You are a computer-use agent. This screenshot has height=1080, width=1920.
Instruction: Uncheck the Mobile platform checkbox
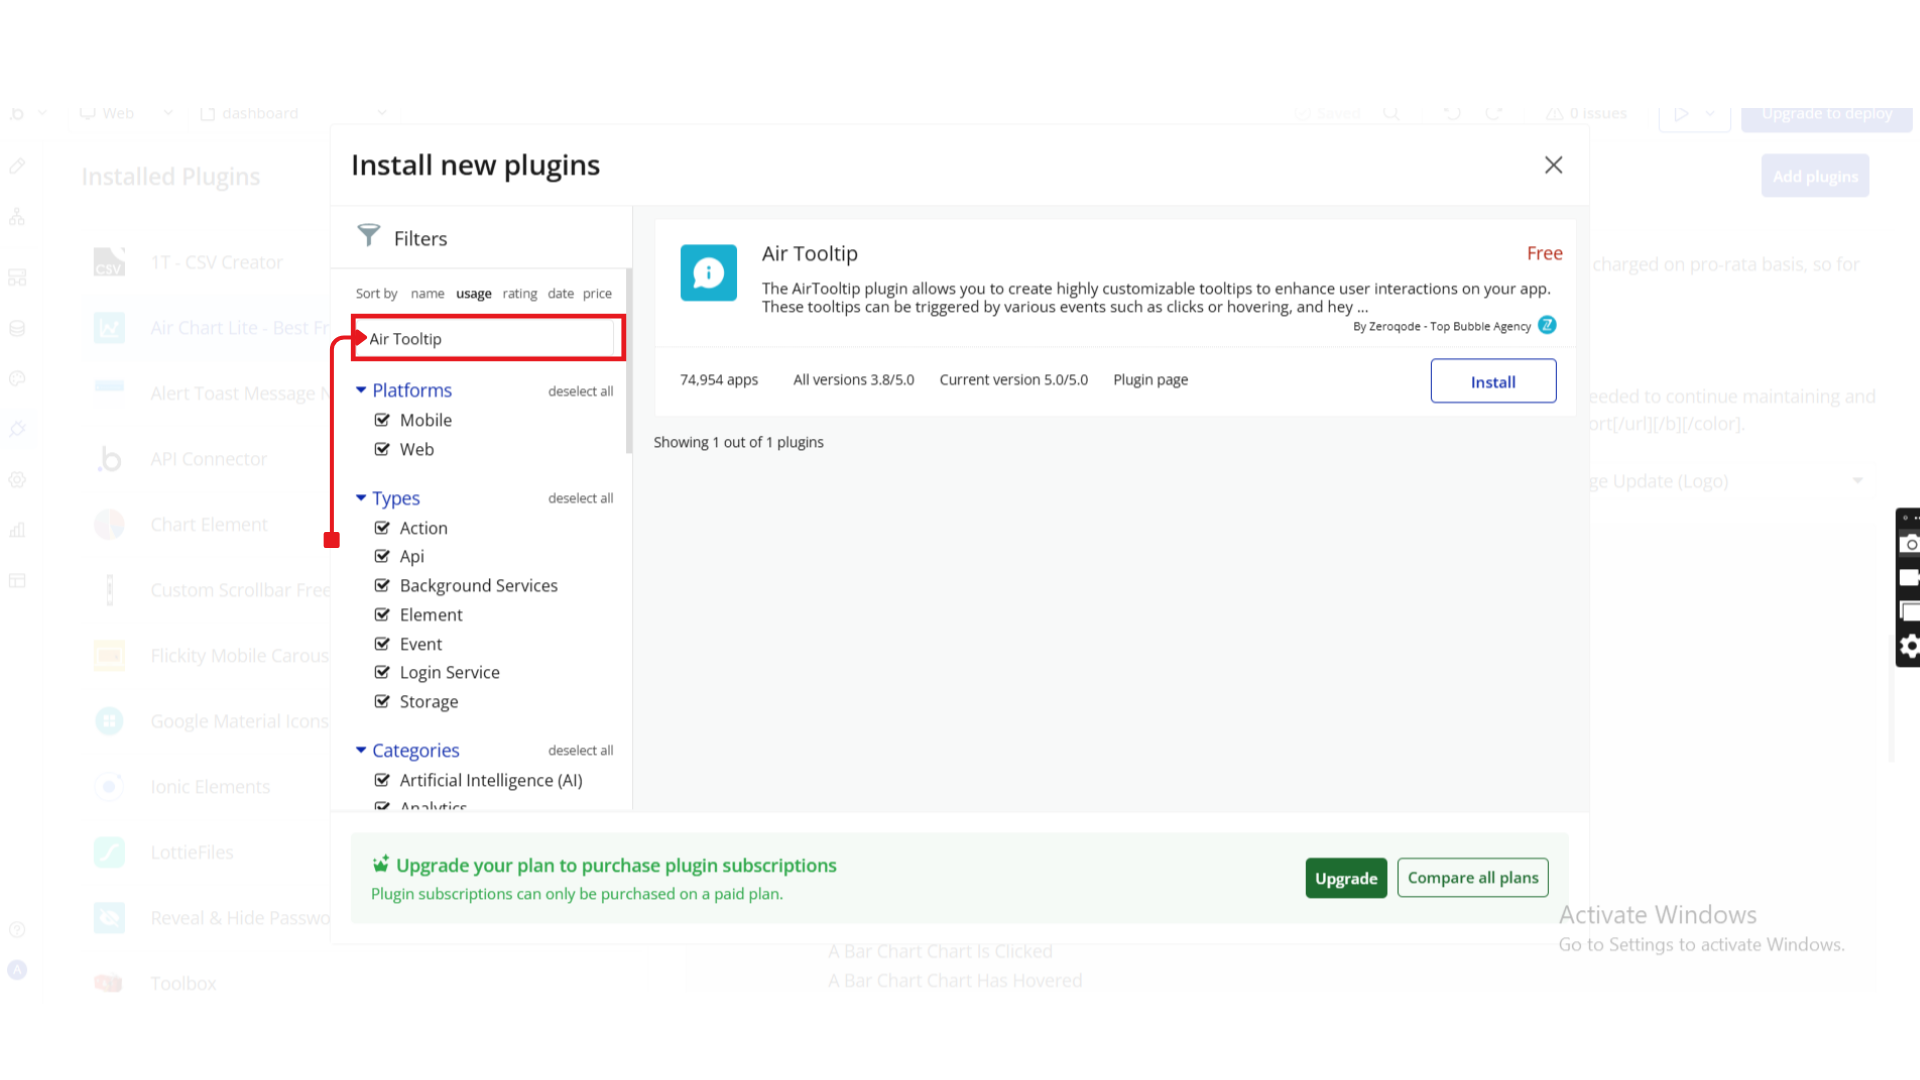(382, 420)
